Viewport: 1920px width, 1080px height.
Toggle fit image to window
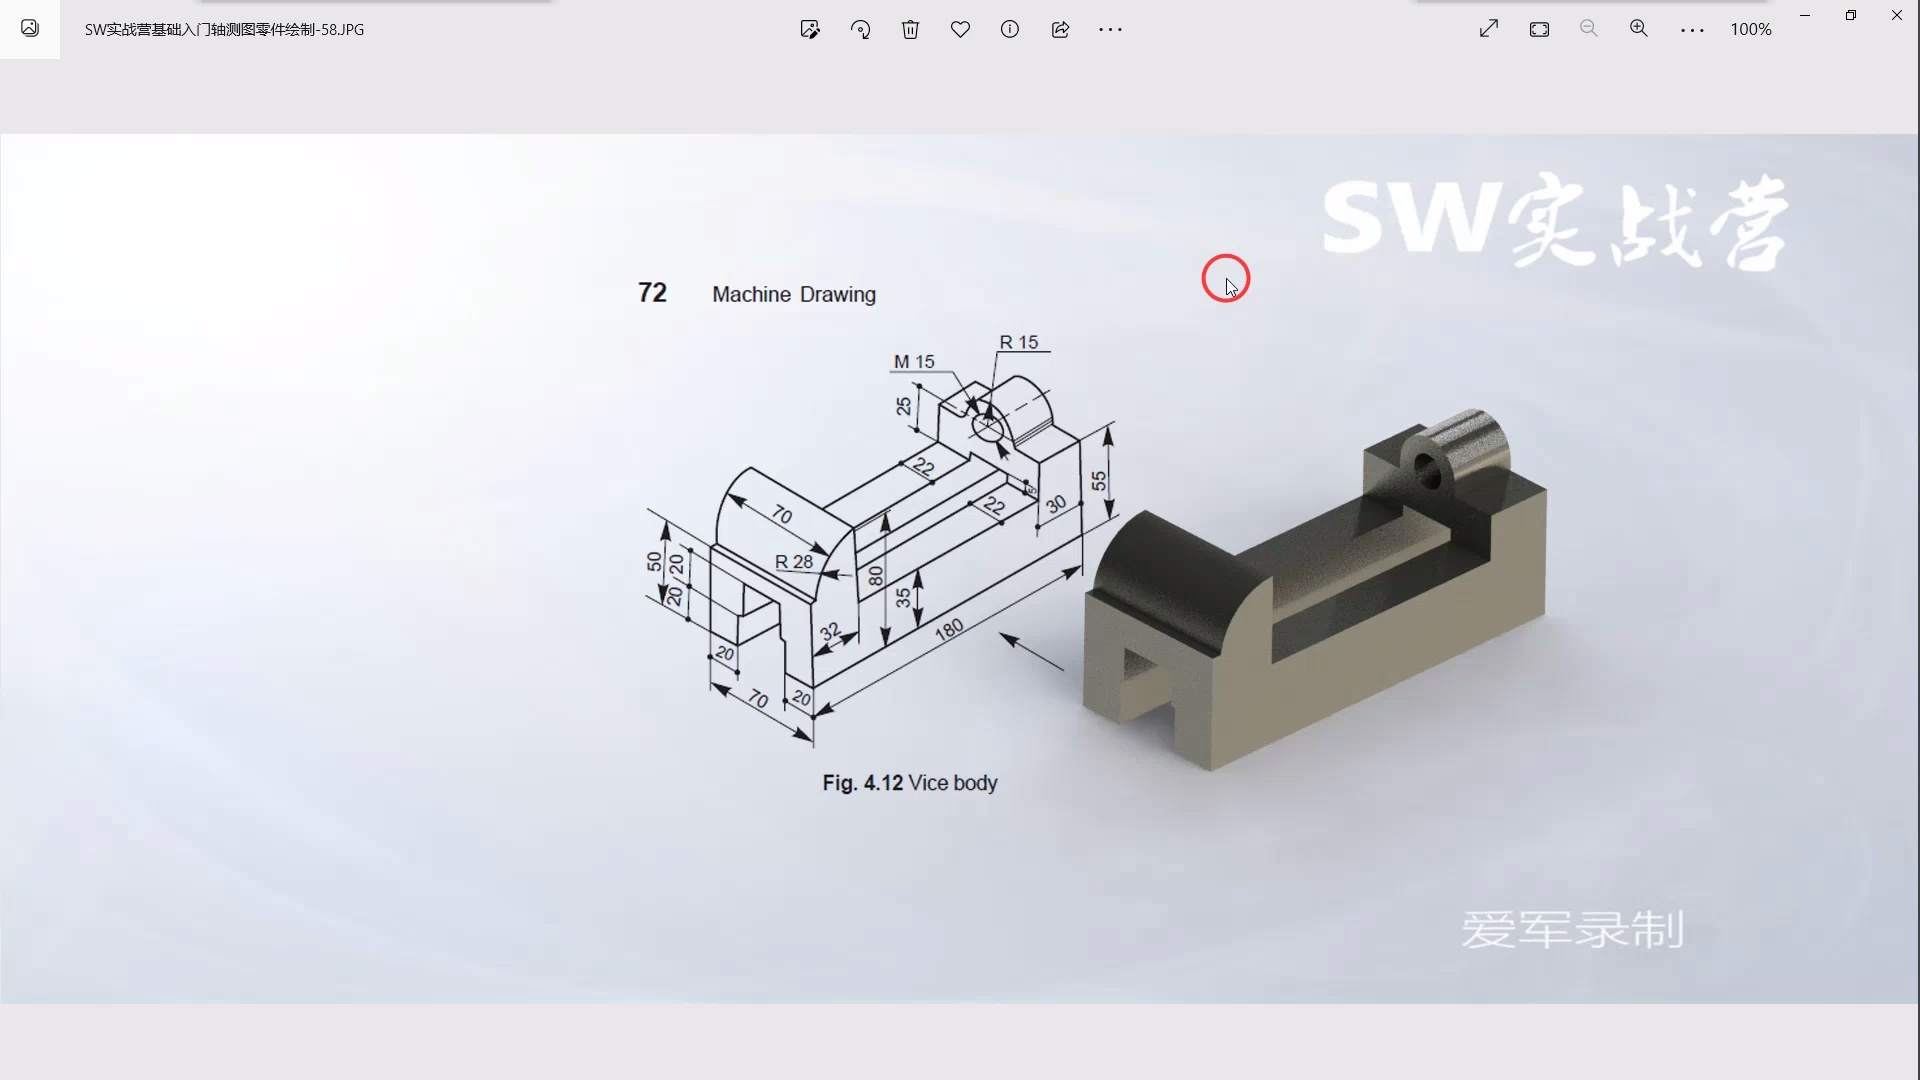1539,29
